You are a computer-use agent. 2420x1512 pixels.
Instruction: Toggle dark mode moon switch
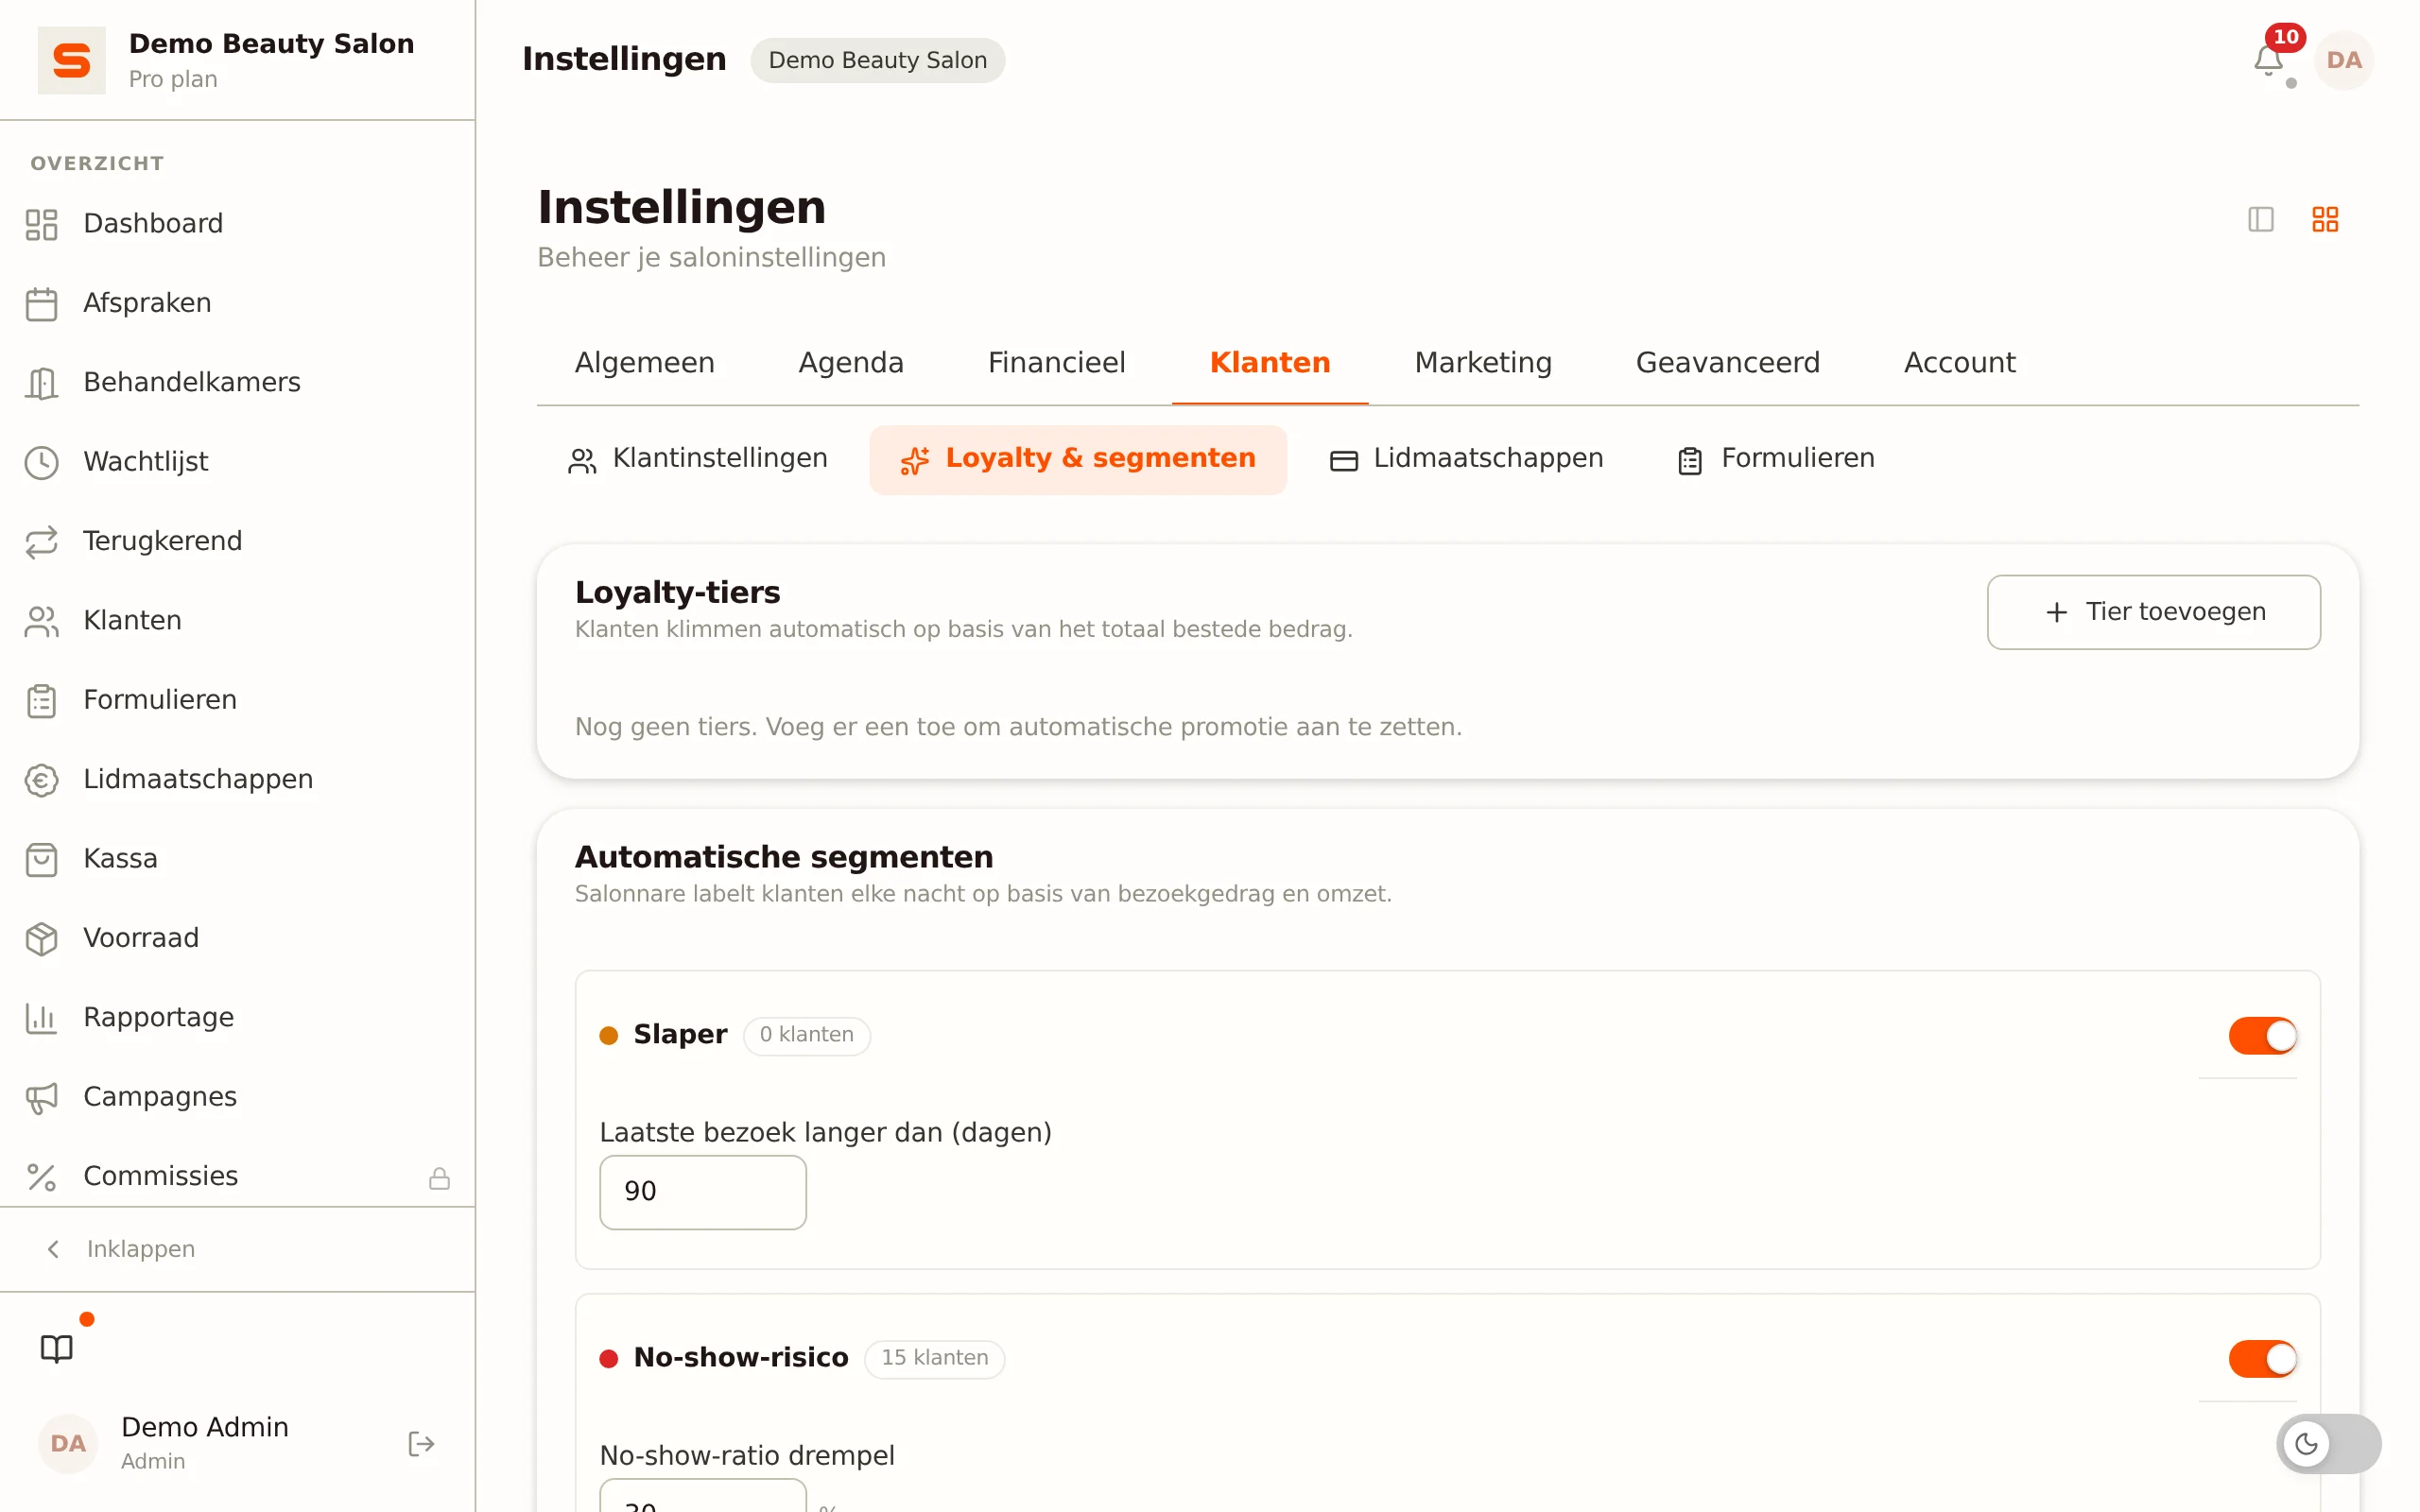pyautogui.click(x=2328, y=1443)
